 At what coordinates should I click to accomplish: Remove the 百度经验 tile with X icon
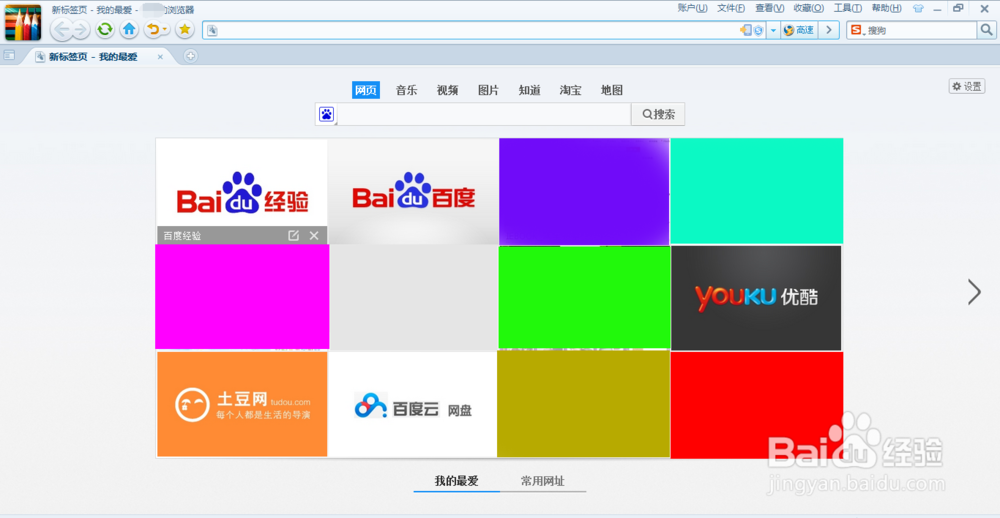tap(314, 235)
